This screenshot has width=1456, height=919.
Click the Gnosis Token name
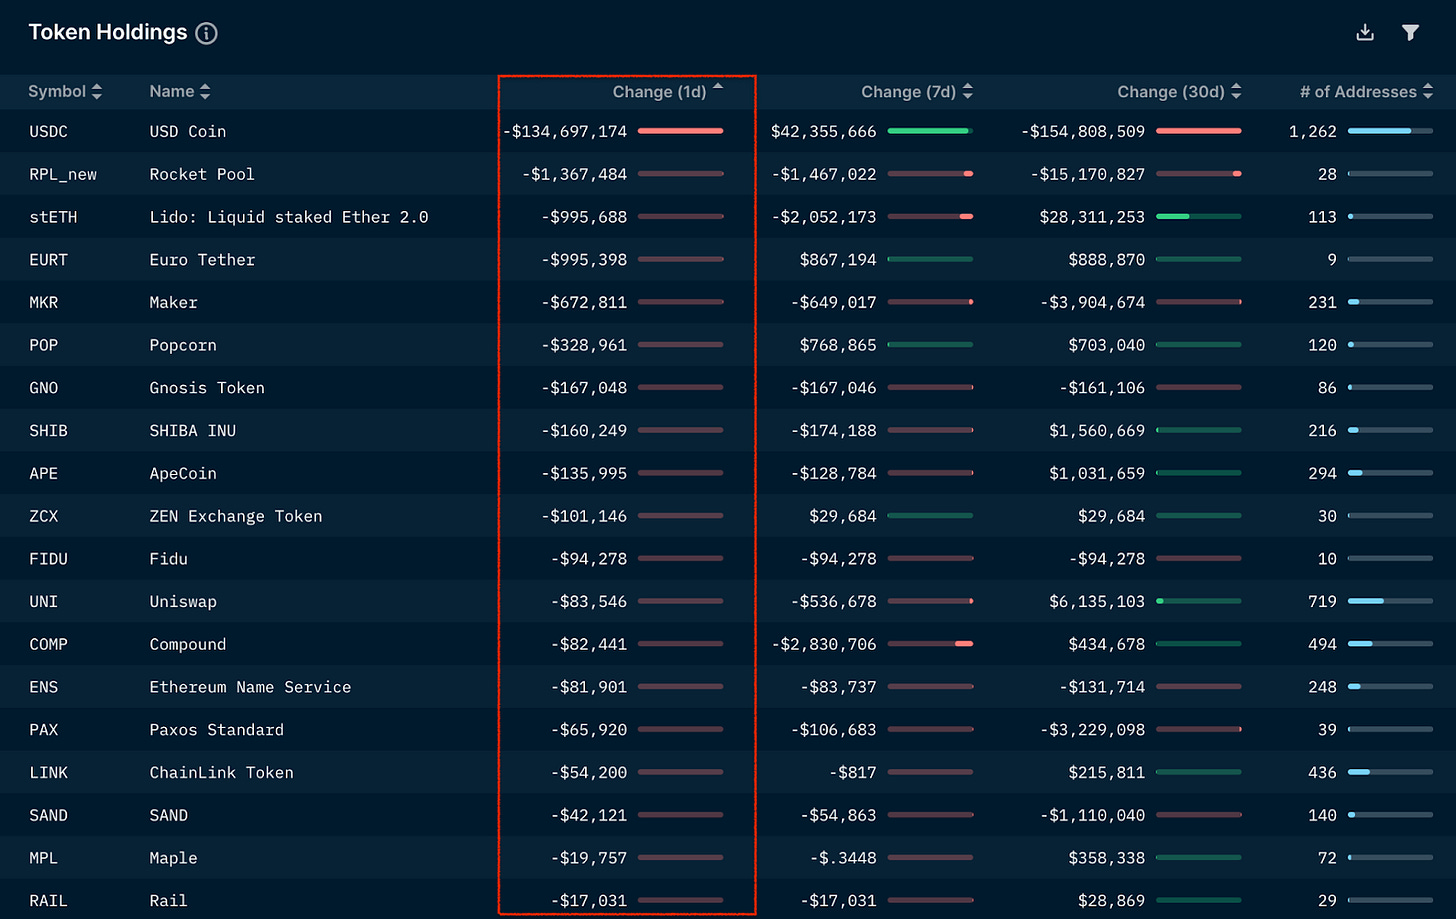207,388
